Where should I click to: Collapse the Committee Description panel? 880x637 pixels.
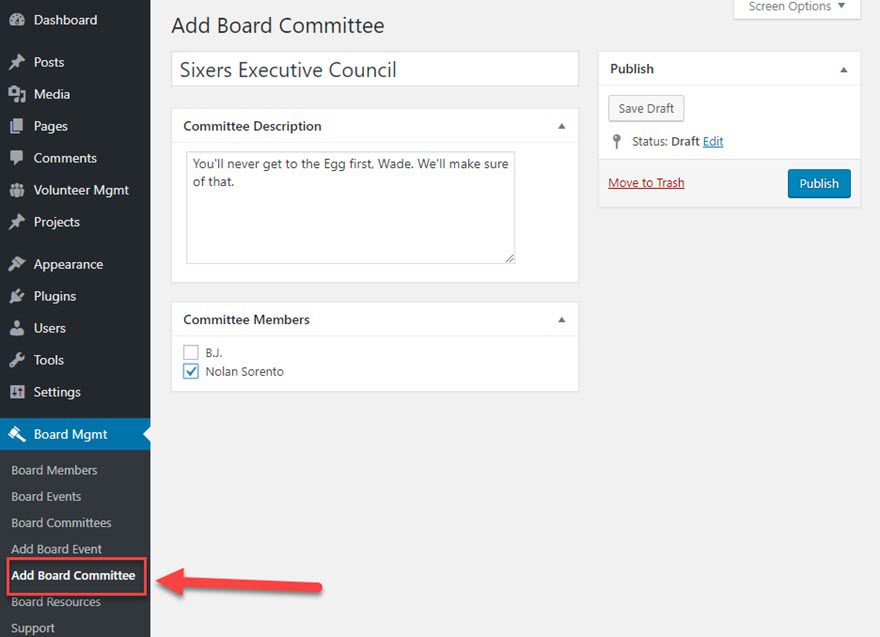point(563,125)
